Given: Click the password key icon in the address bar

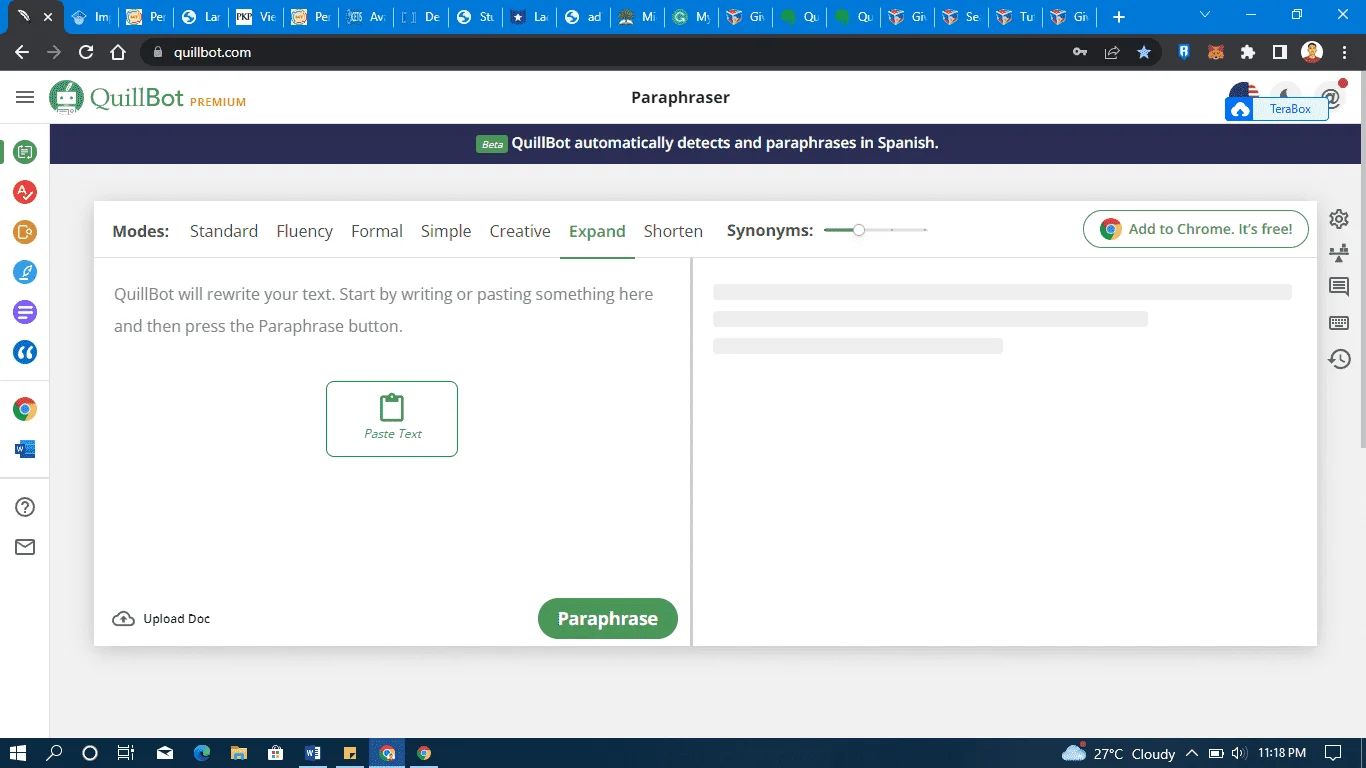Looking at the screenshot, I should [x=1080, y=52].
